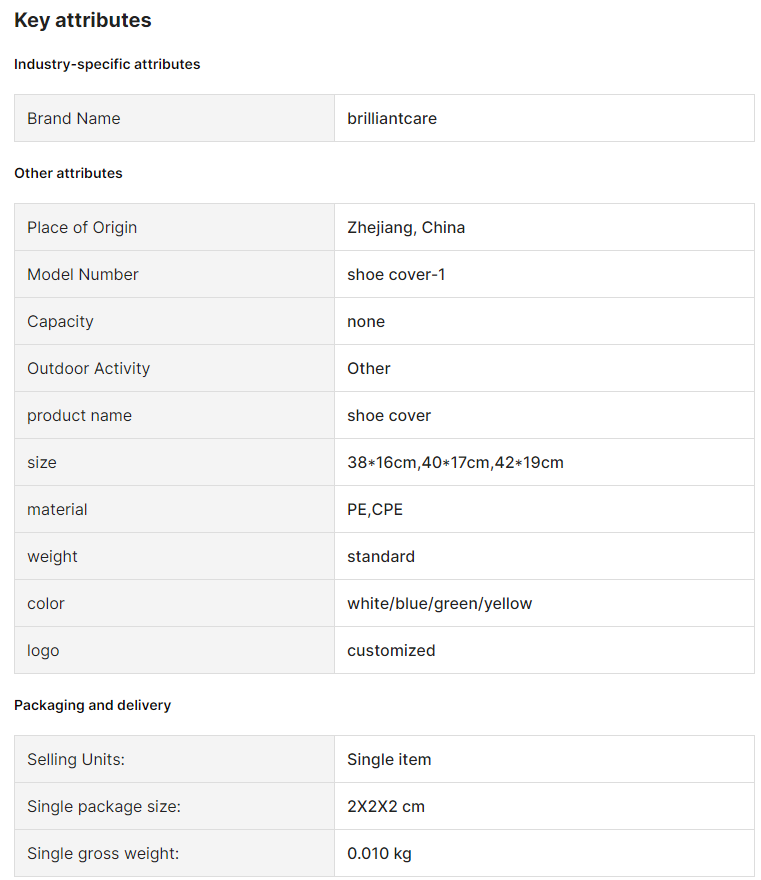Click the brilliantcare brand name value

pos(392,118)
